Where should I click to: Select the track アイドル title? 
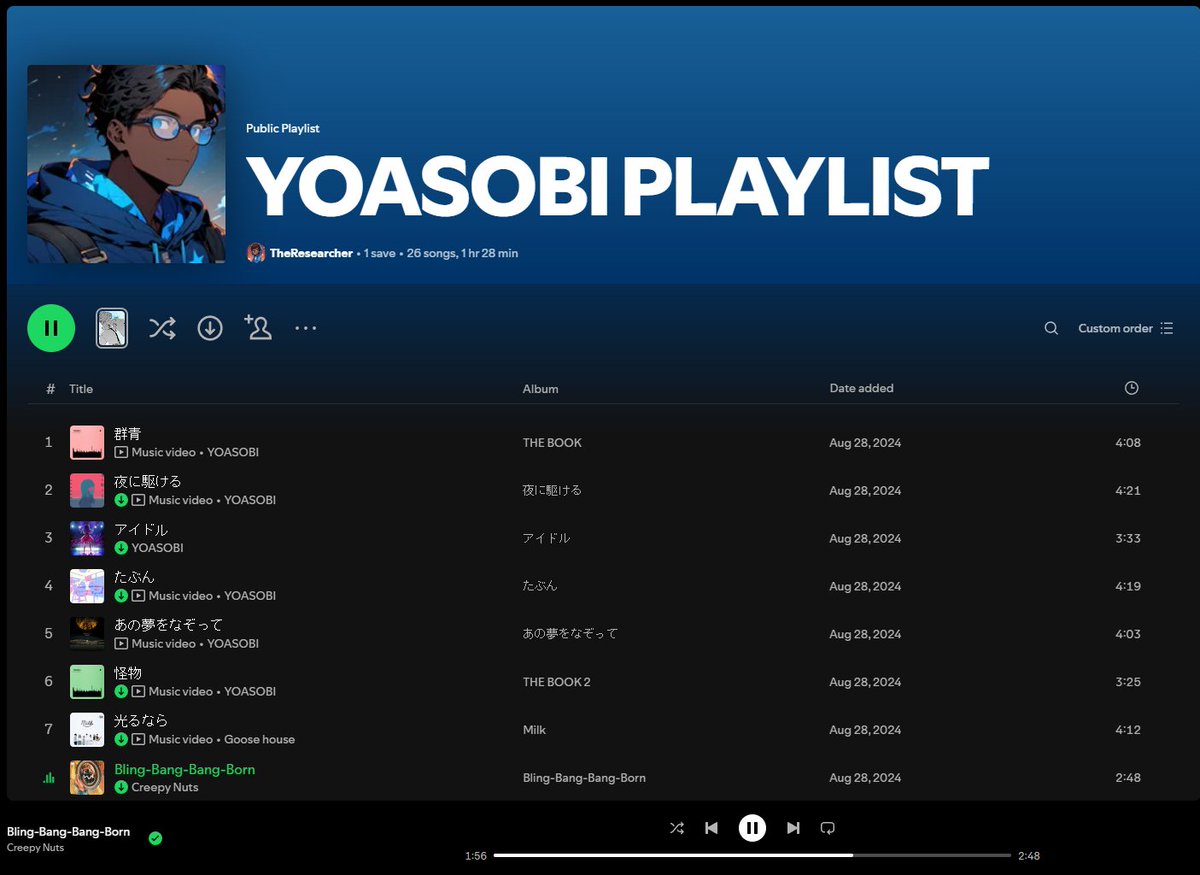point(141,530)
